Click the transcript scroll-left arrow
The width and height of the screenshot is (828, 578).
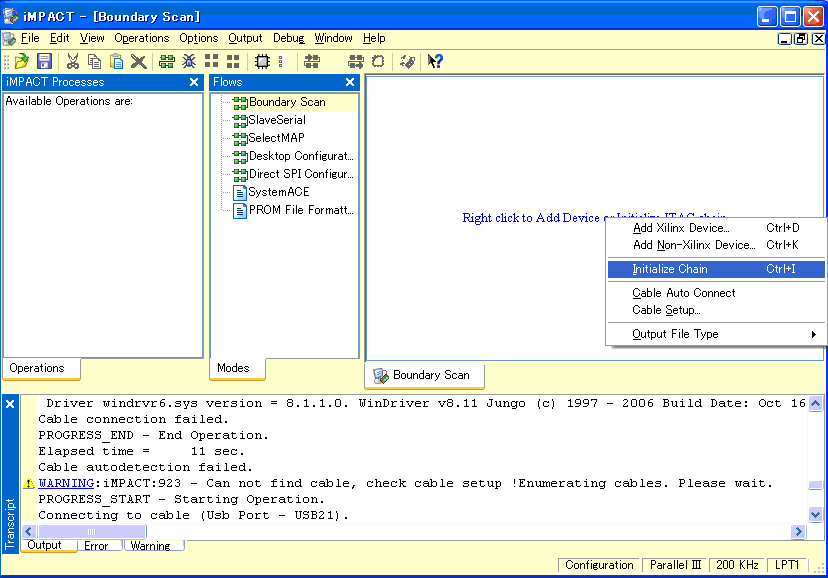click(30, 532)
